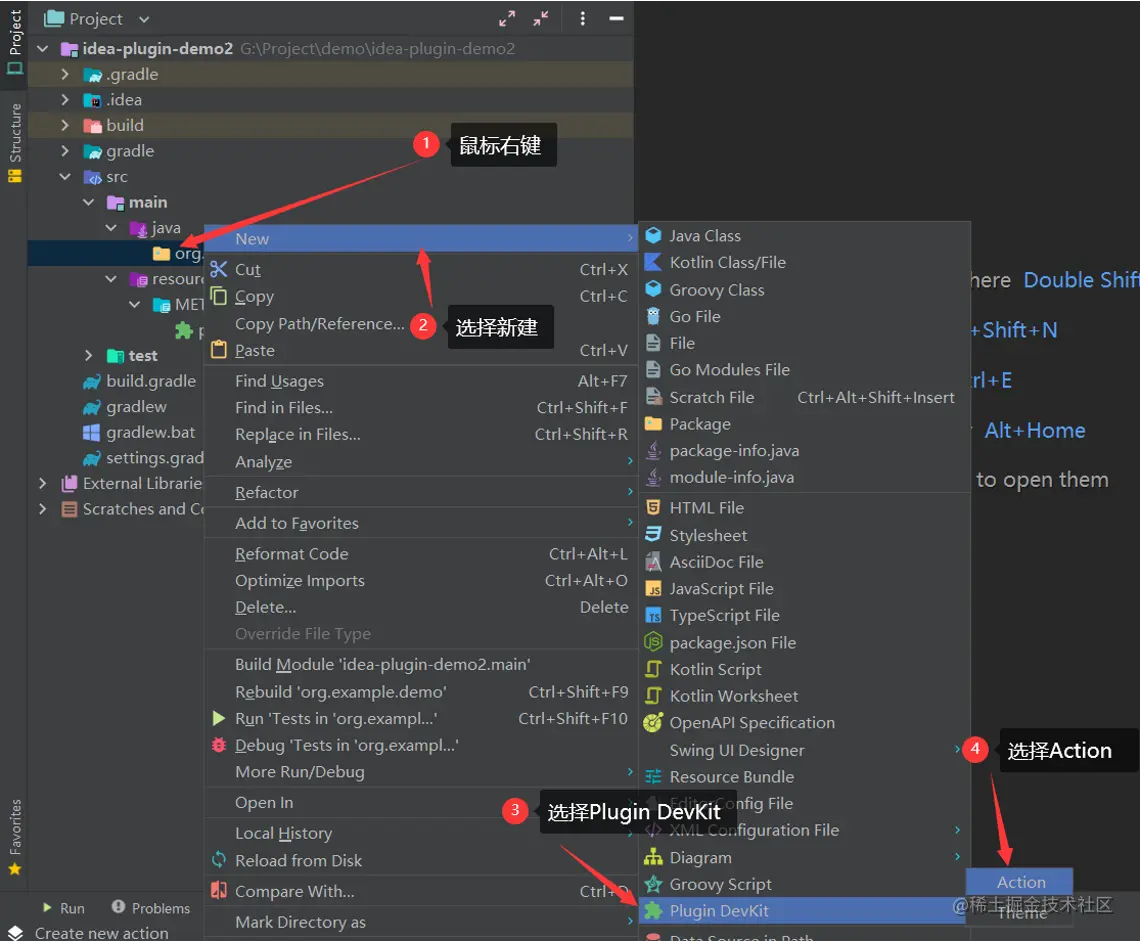Click the package.json File icon
1140x942 pixels.
654,642
